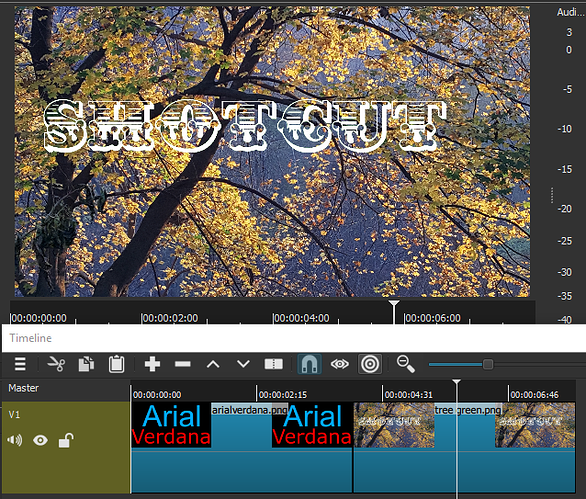Select the Master track label
The height and width of the screenshot is (499, 586).
pyautogui.click(x=24, y=388)
